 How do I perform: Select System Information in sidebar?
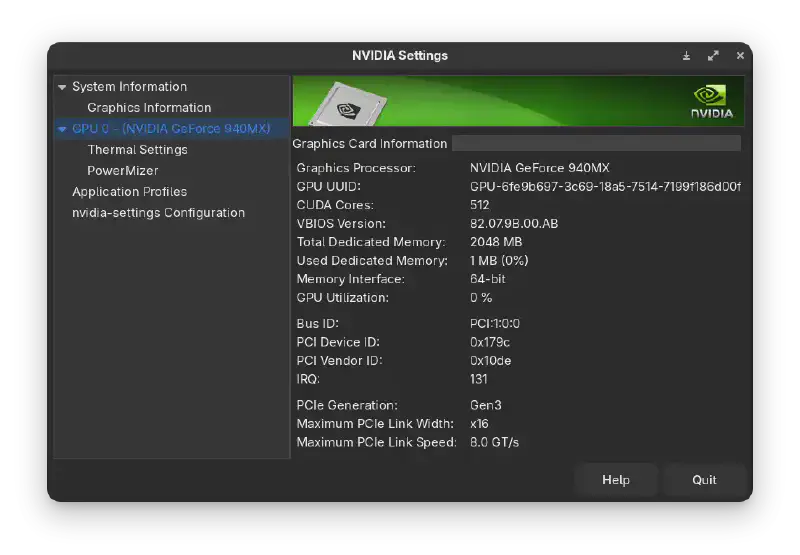[130, 87]
